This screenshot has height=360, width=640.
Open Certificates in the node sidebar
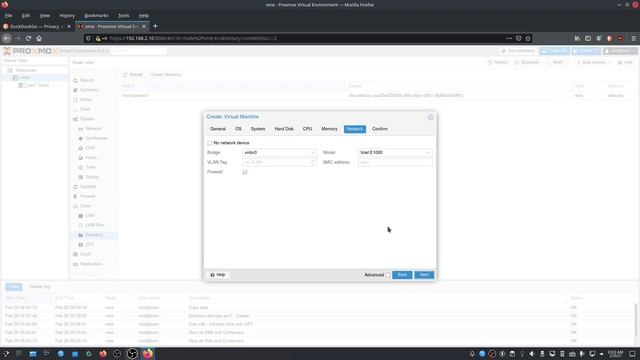(96, 139)
